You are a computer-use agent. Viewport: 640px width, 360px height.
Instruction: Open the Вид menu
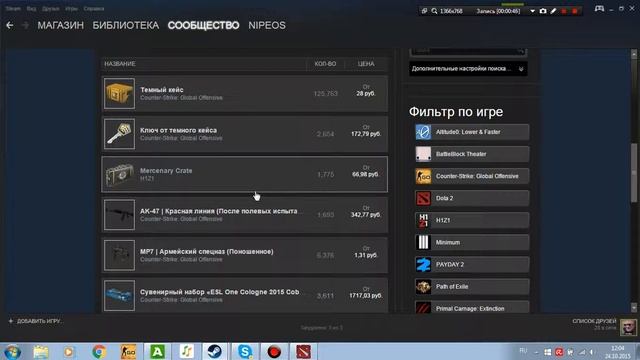point(31,9)
